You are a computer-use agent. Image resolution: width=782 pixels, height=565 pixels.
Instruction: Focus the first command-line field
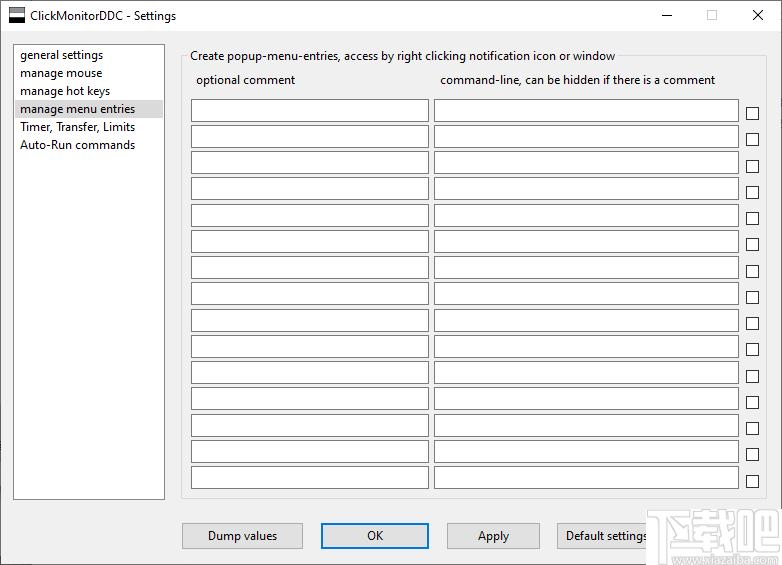pos(586,110)
